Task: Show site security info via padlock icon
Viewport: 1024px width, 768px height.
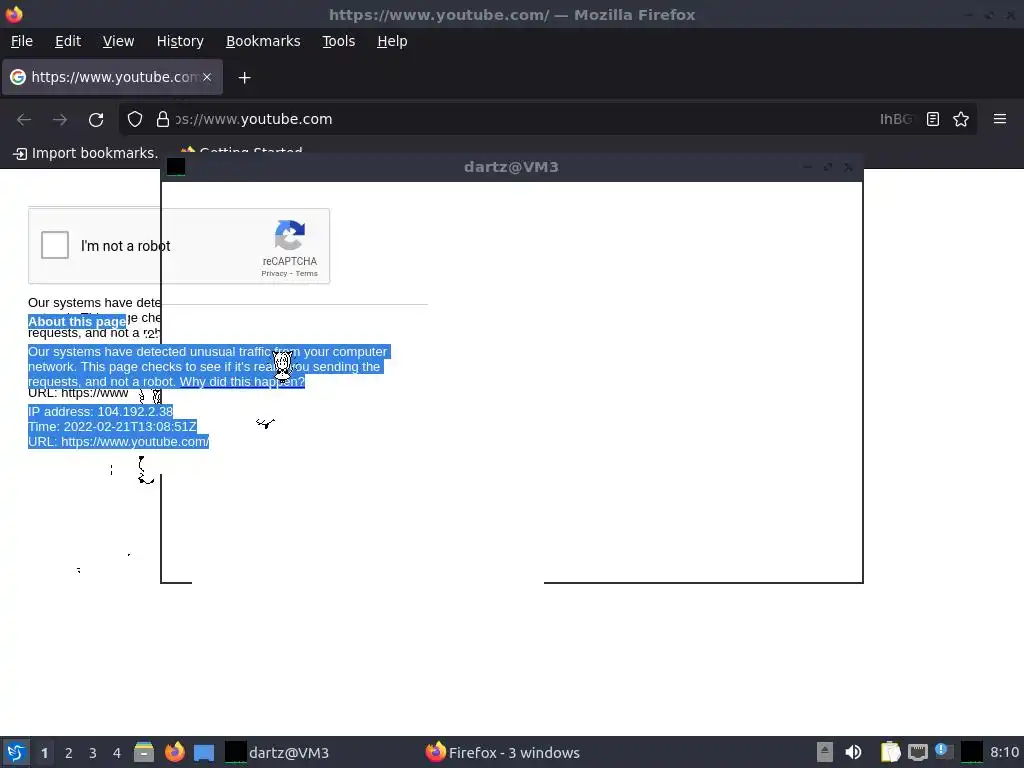Action: [x=163, y=119]
